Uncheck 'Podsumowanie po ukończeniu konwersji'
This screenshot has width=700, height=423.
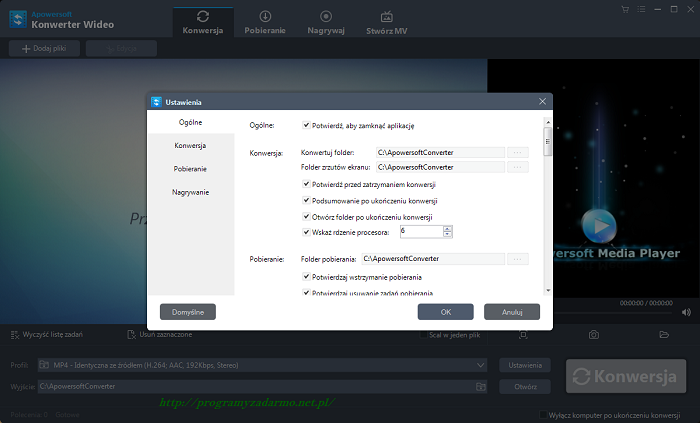306,201
